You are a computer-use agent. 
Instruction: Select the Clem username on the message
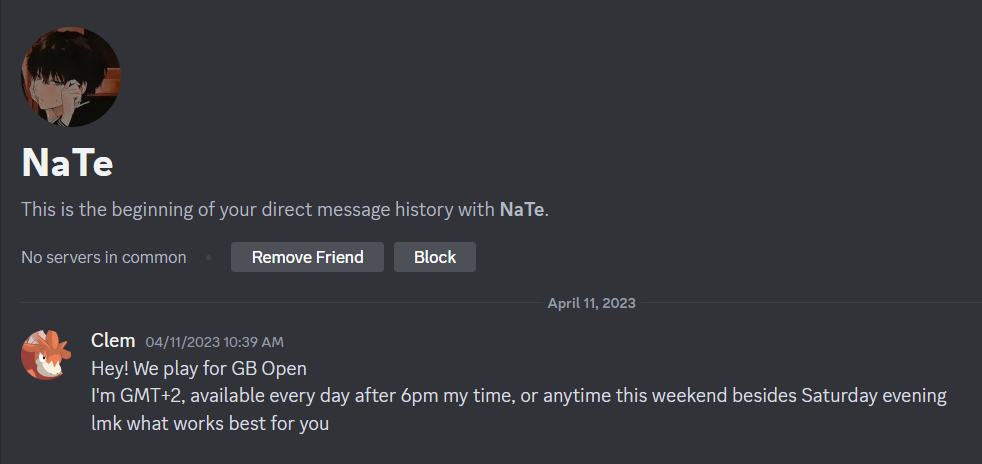[x=113, y=341]
